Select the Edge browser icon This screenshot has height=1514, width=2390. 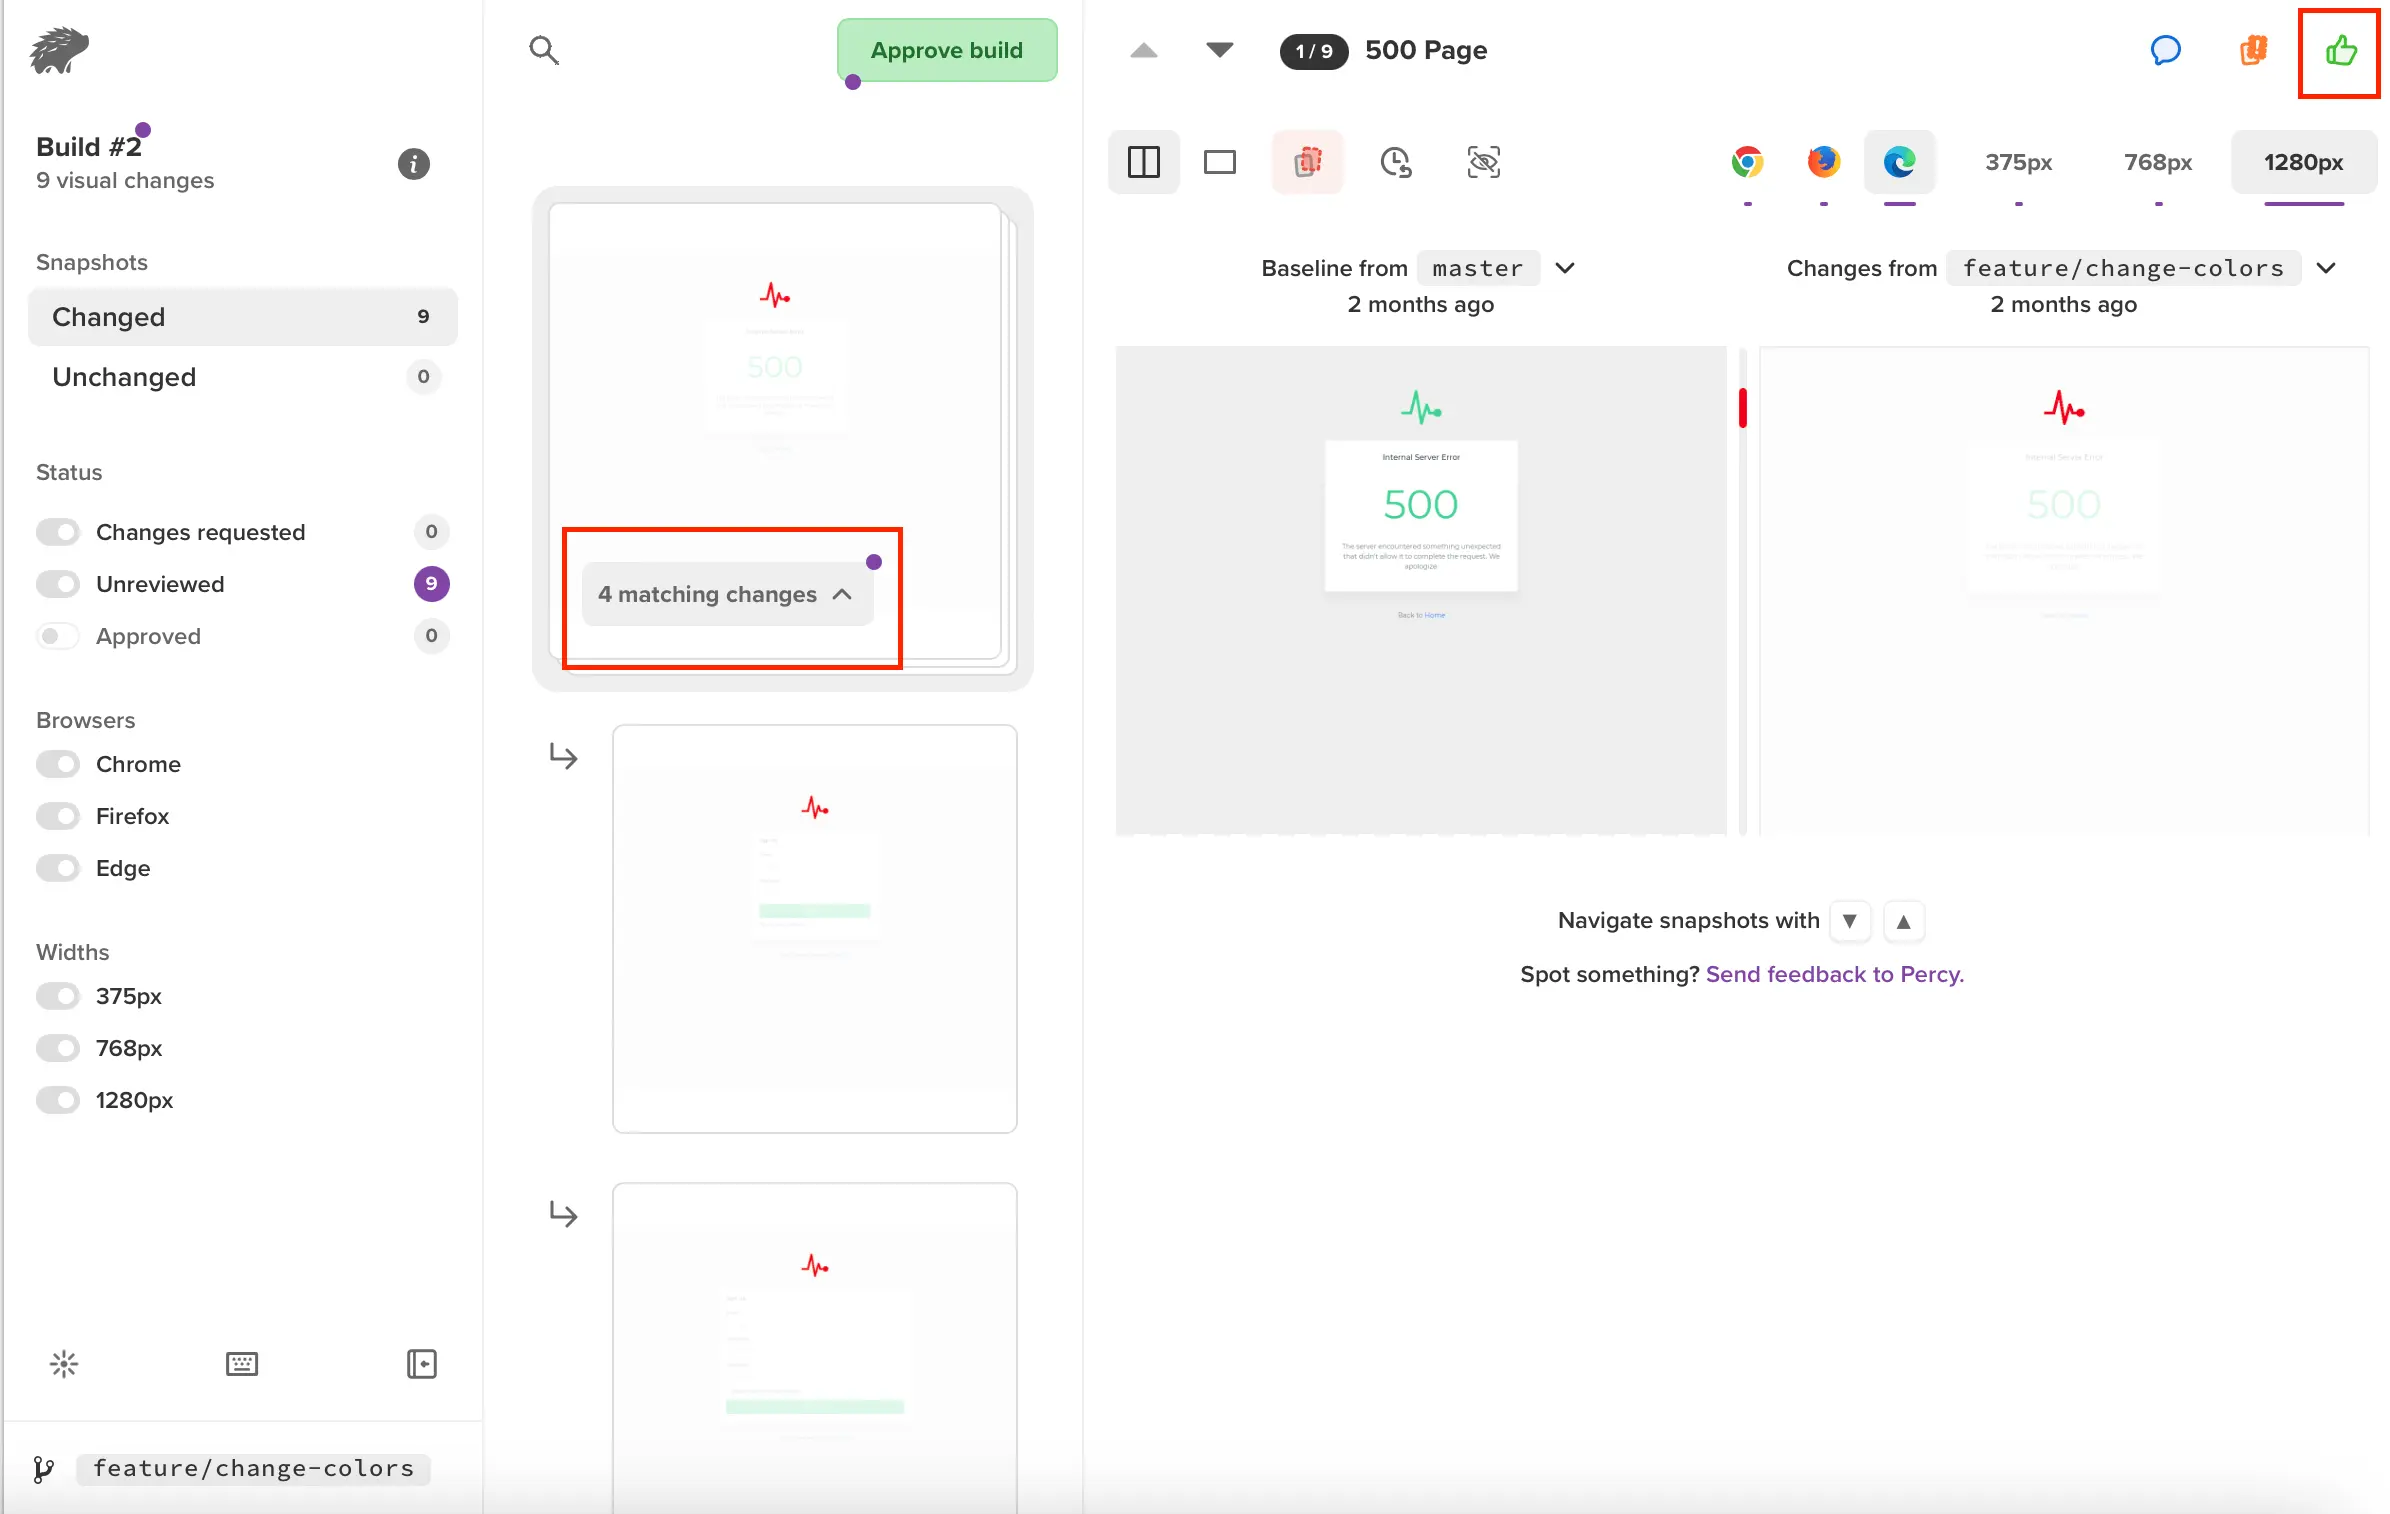pos(1899,162)
